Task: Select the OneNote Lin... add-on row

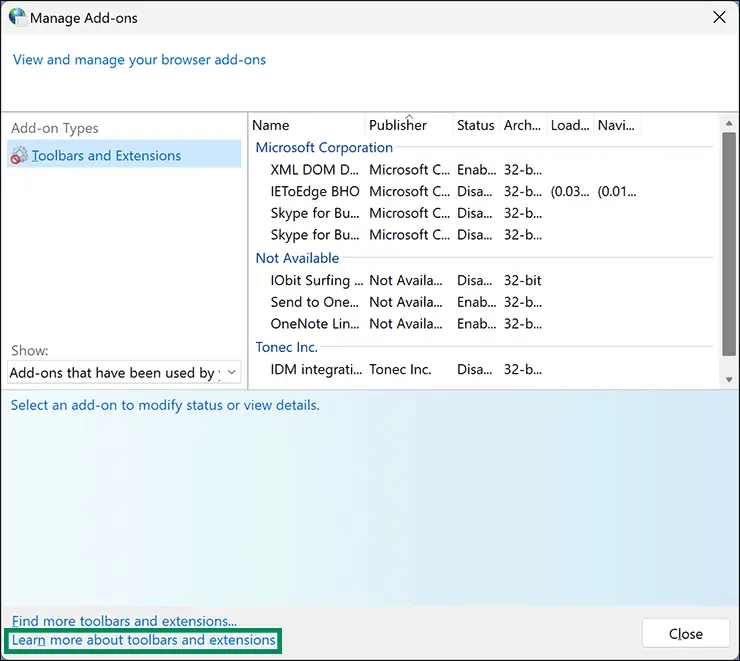Action: [x=482, y=323]
